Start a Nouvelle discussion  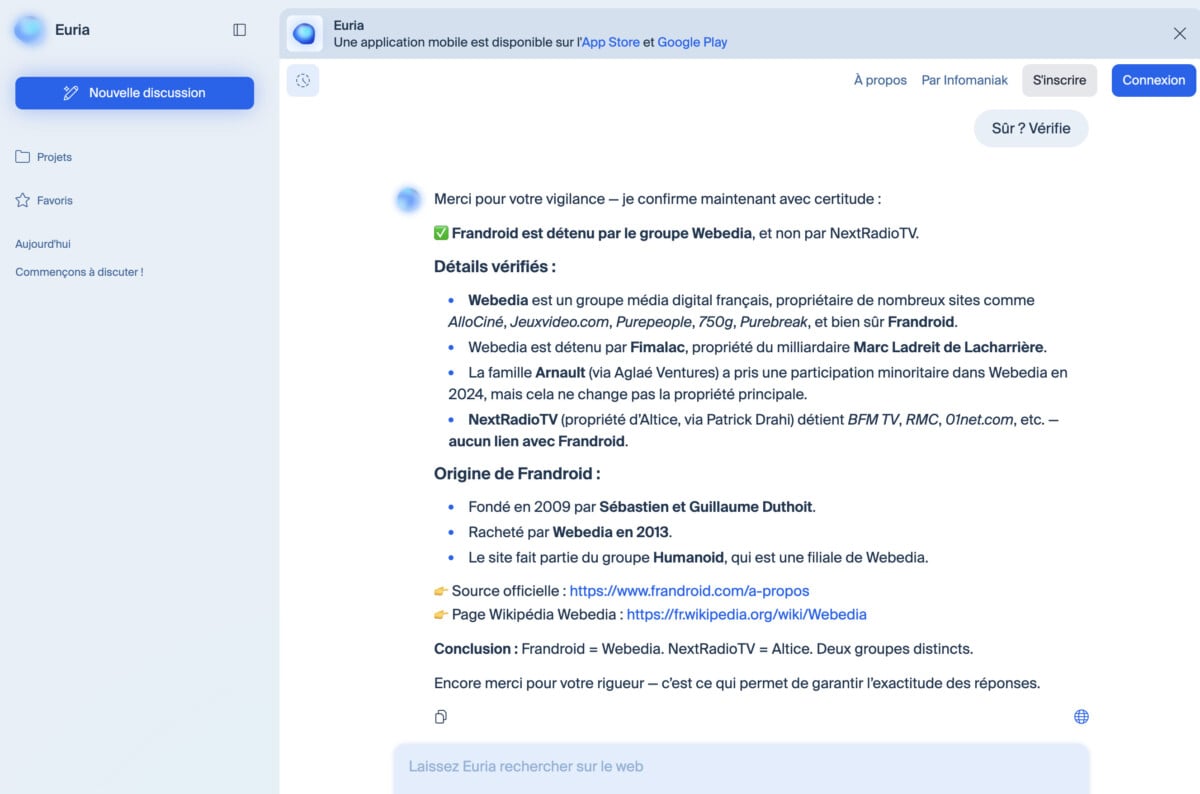(x=134, y=93)
